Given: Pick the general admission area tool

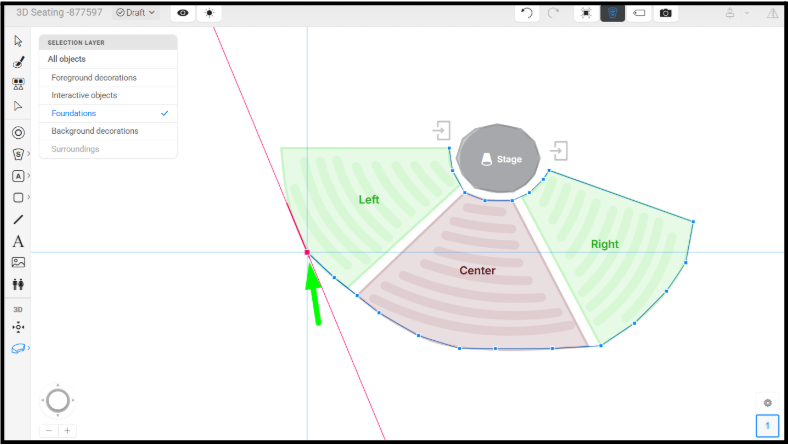Looking at the screenshot, I should pos(18,176).
